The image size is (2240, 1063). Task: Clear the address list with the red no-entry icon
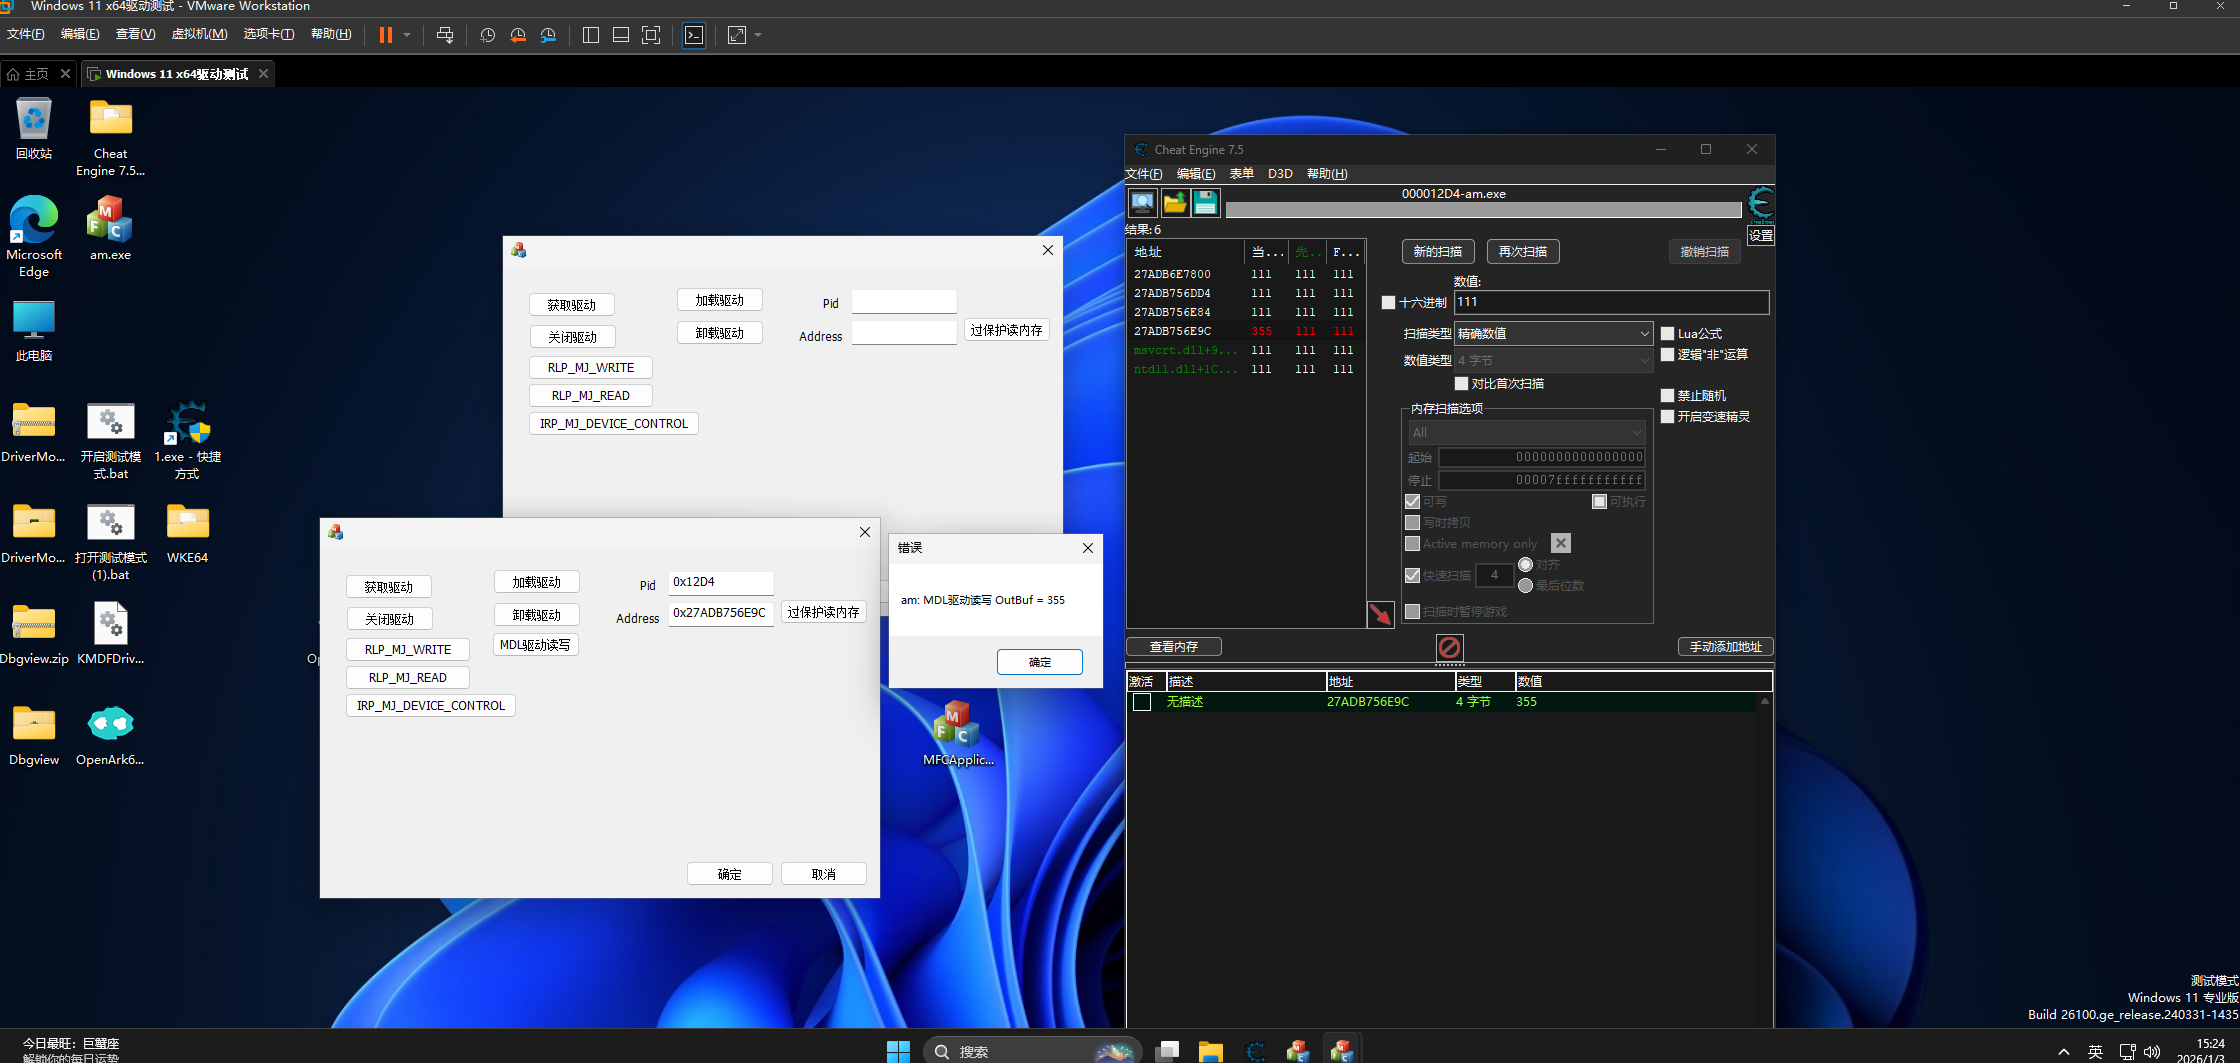1449,647
